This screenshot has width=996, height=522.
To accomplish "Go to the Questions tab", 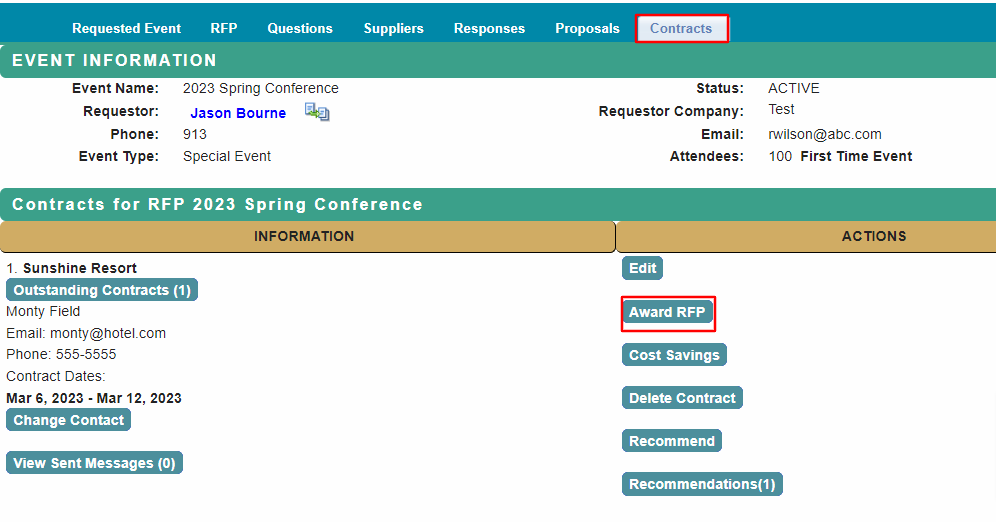I will [300, 28].
